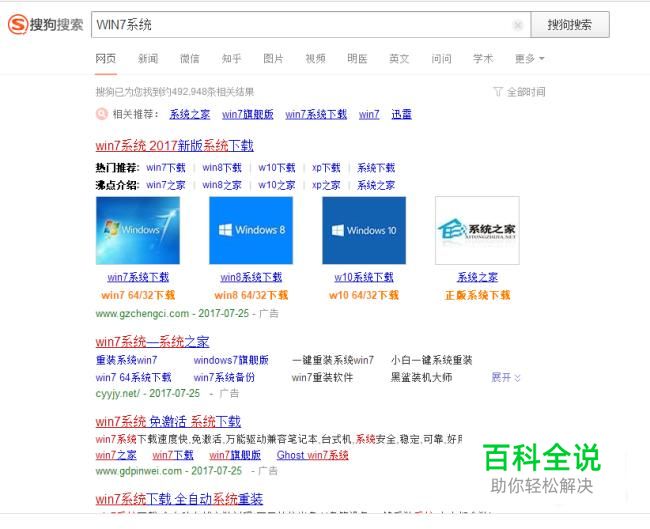This screenshot has height=529, width=650.
Task: Click win7下载 in 热门推荐 row
Action: (x=166, y=167)
